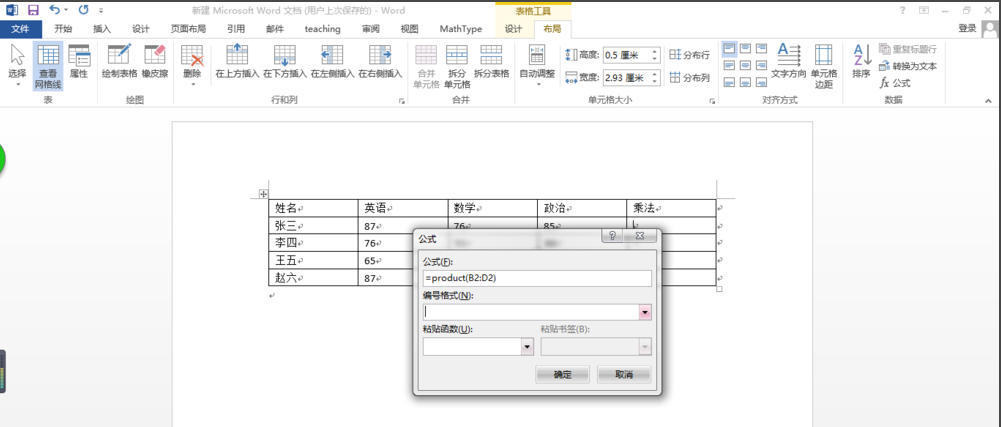1001x427 pixels.
Task: Click Ribbon Display Options icon
Action: (924, 10)
